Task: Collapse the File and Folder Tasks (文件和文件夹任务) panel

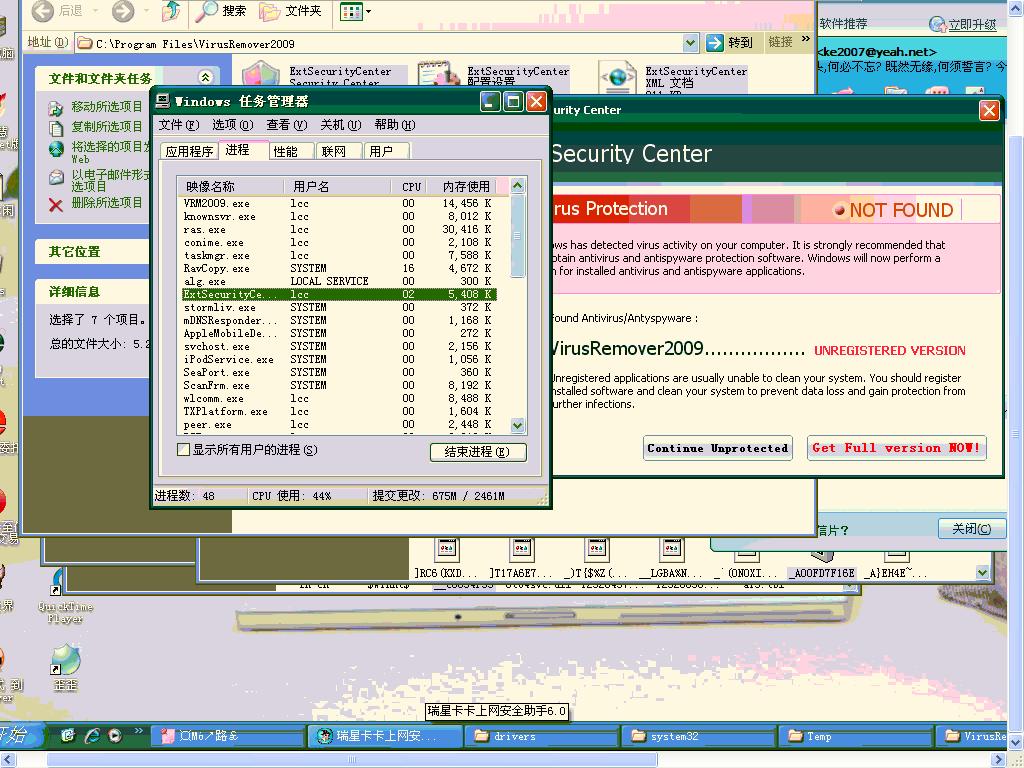Action: pos(206,77)
